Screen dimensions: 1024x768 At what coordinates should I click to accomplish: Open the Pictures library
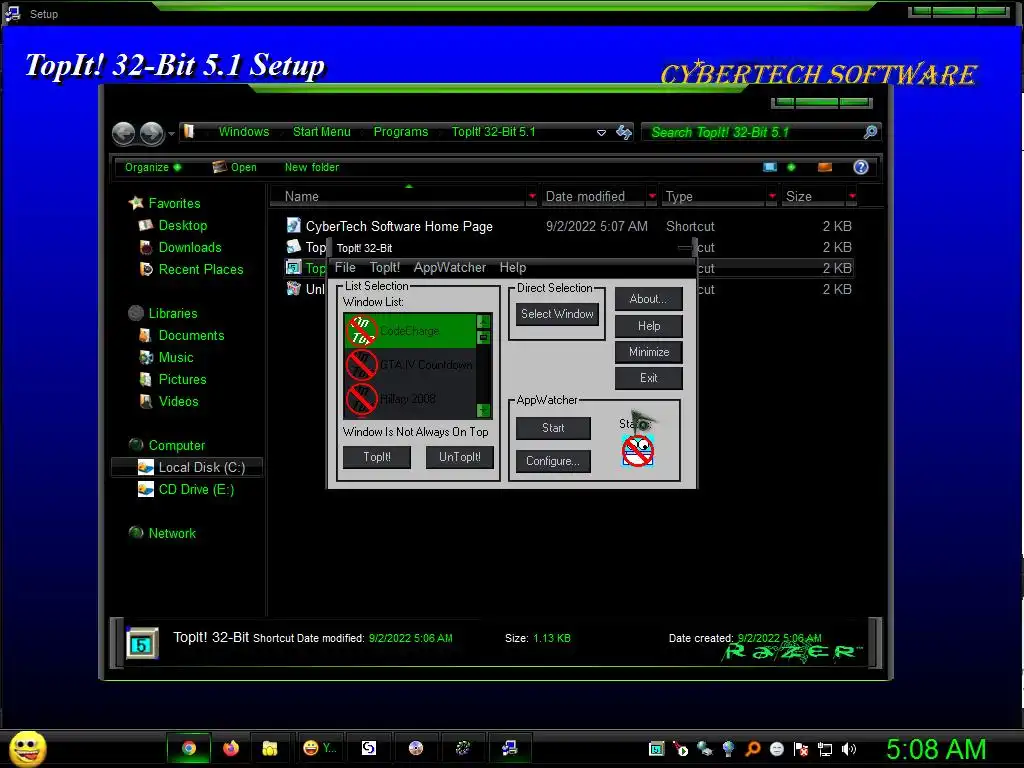click(x=182, y=379)
